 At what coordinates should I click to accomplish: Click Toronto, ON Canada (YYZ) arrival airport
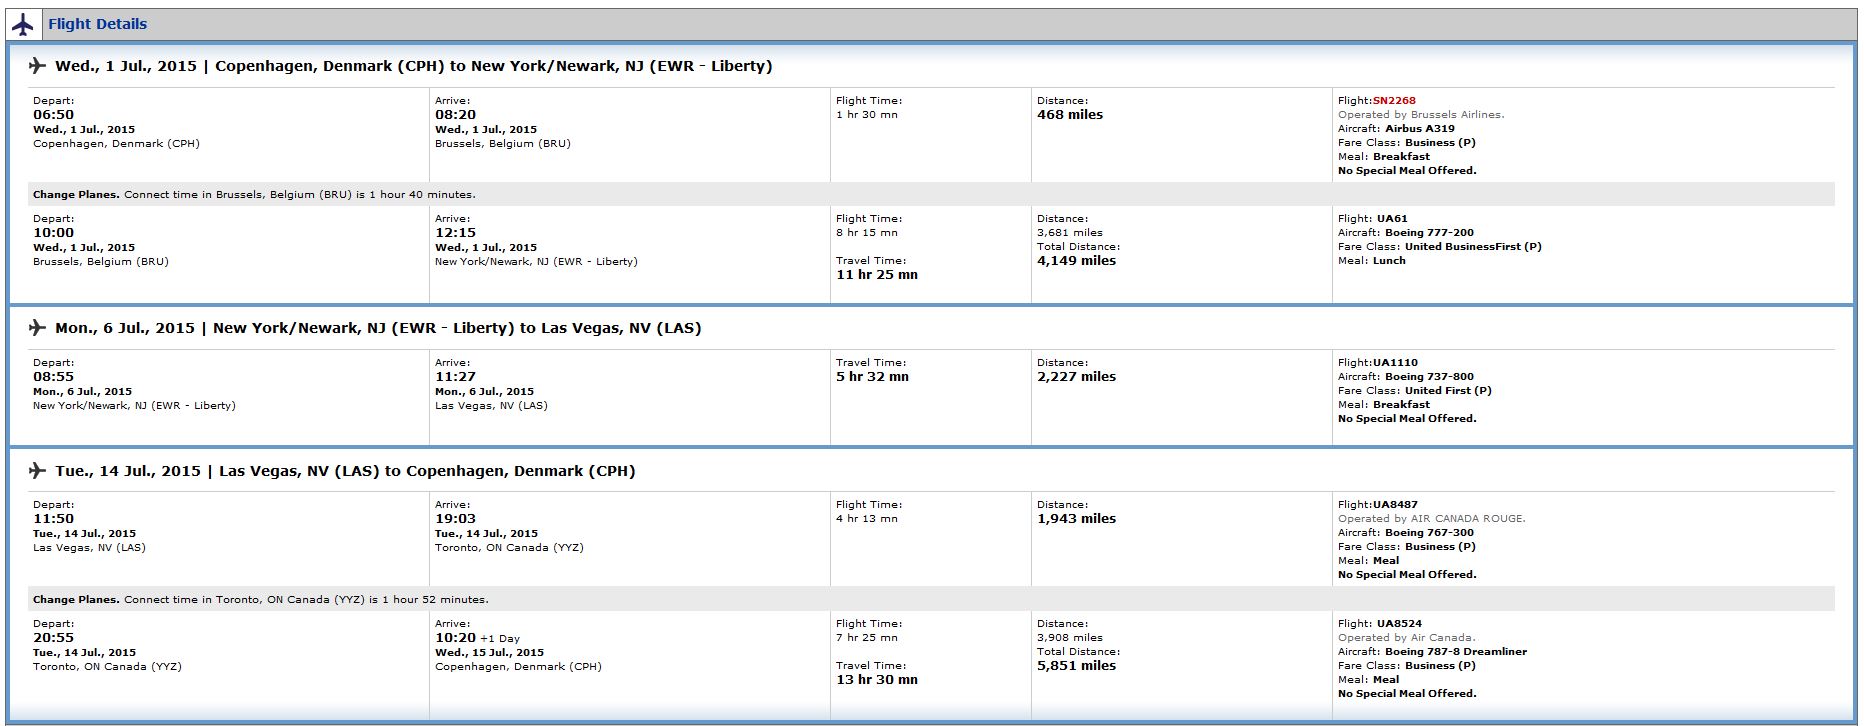(x=509, y=548)
